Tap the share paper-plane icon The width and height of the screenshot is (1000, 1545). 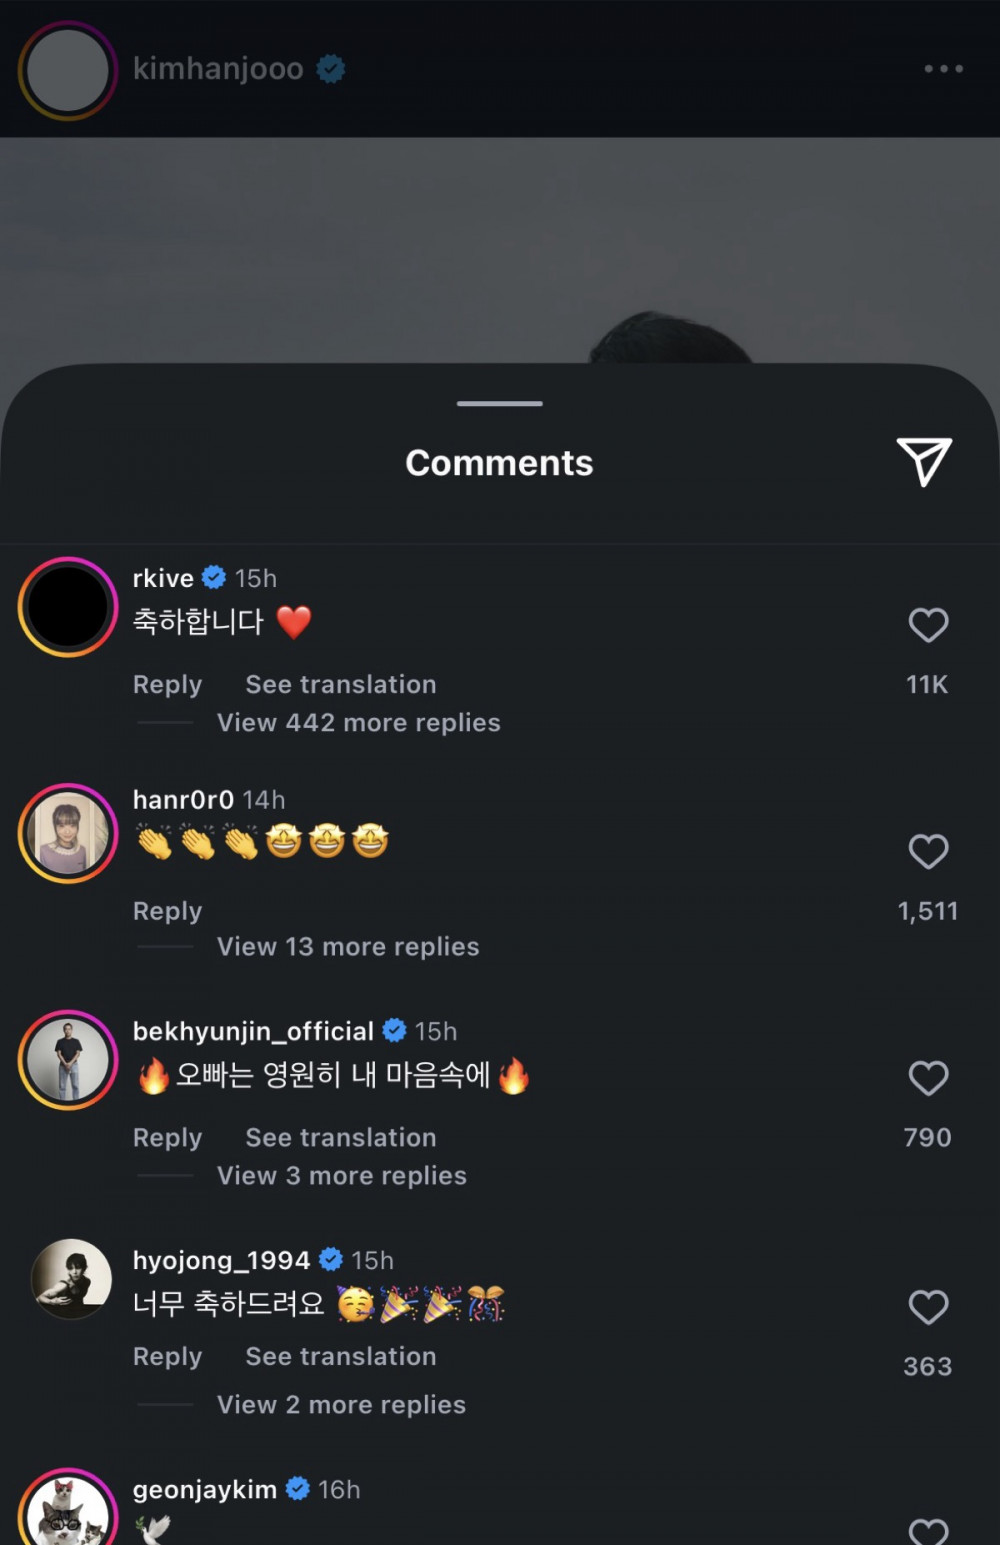[924, 462]
